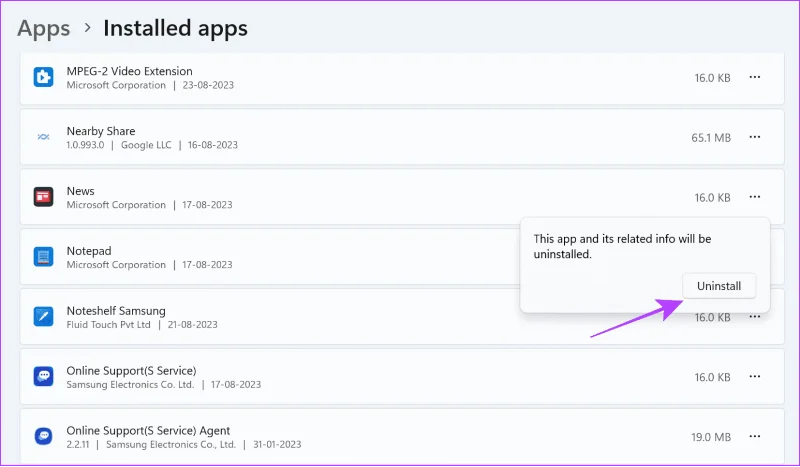Select the News app name
This screenshot has width=800, height=467.
coord(81,191)
